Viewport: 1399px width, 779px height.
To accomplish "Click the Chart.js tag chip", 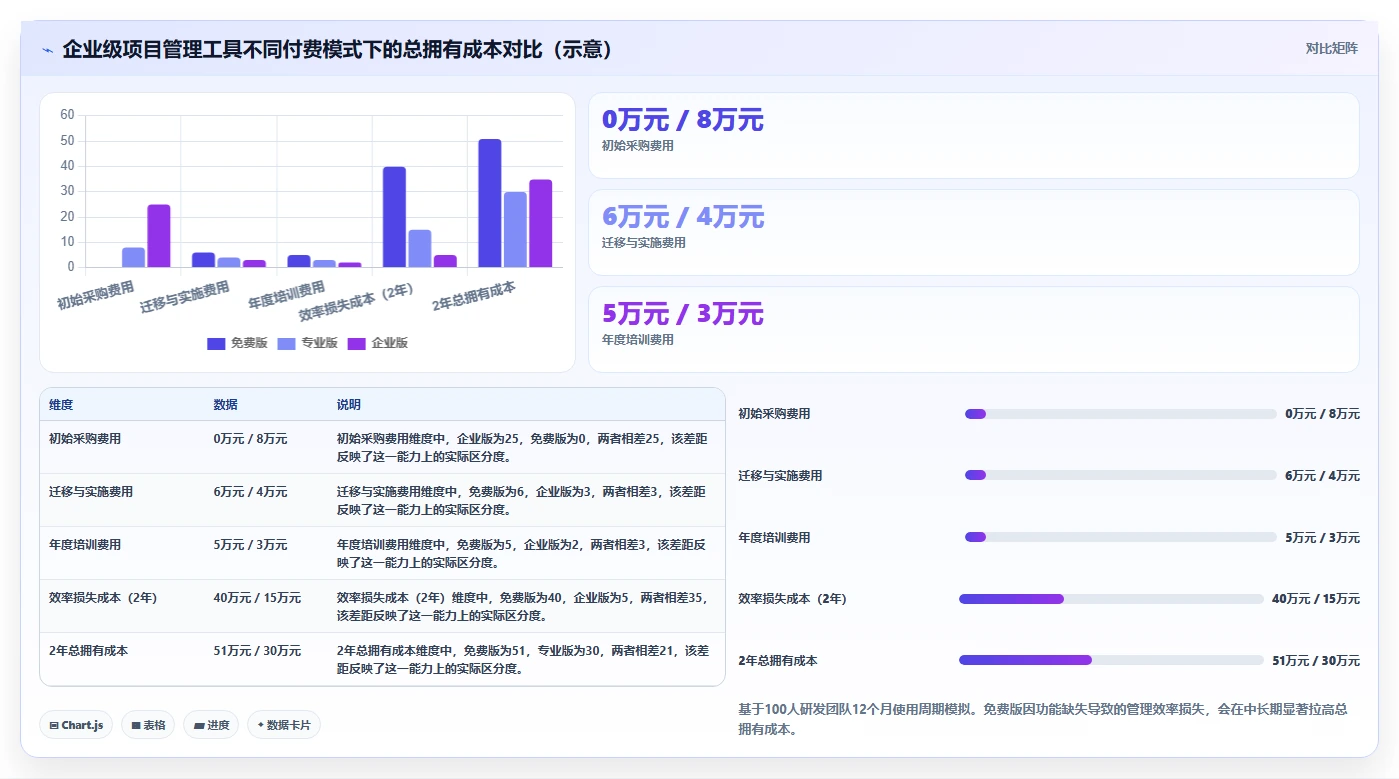I will (76, 725).
